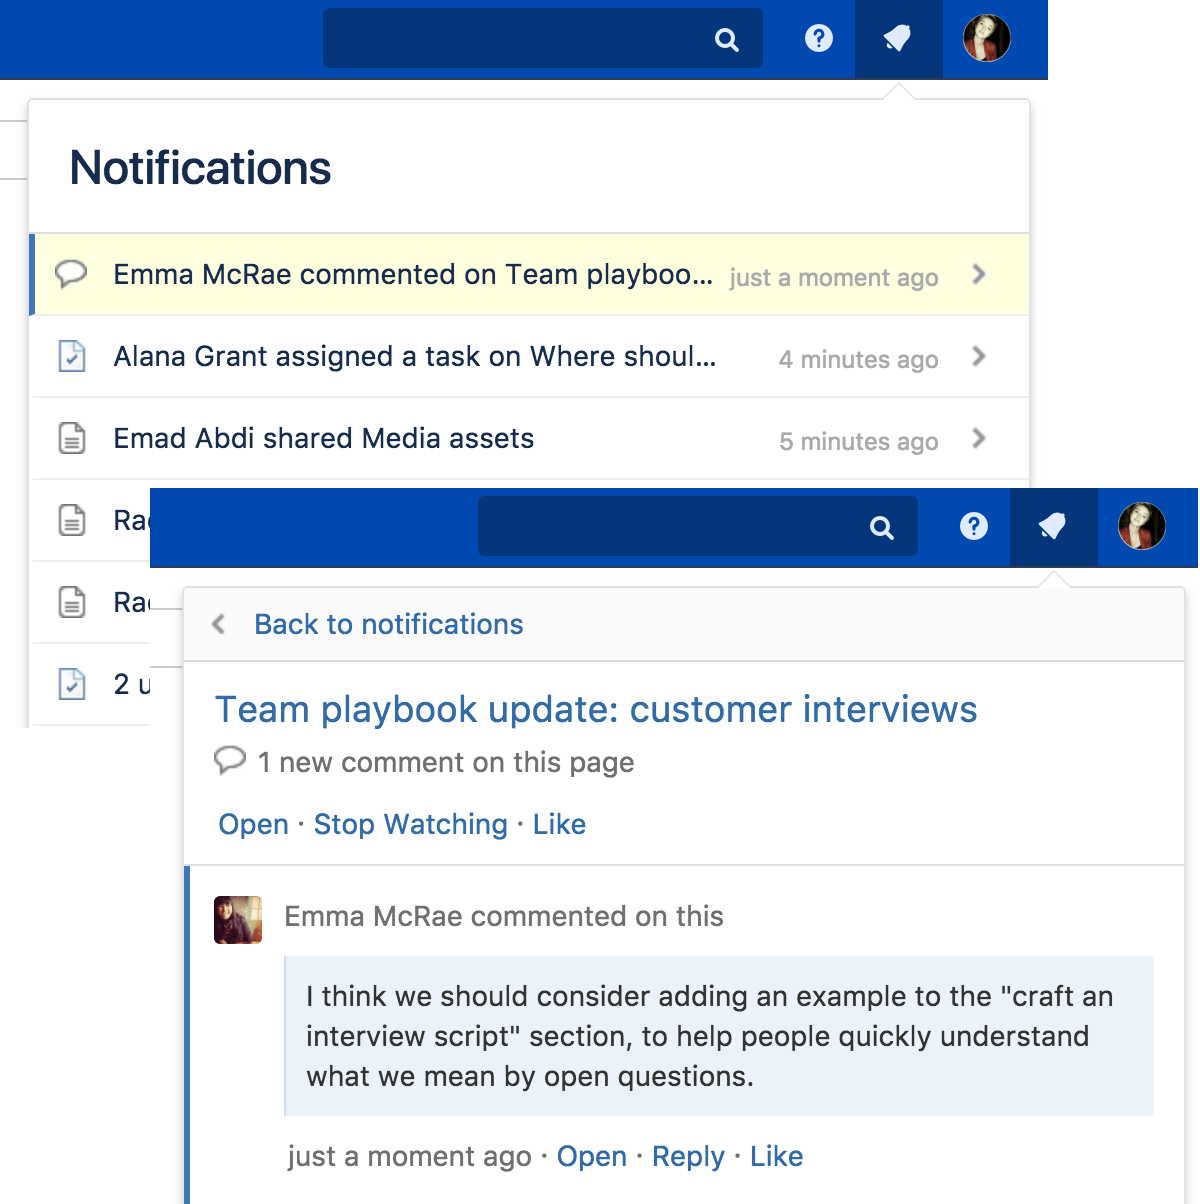
Task: Expand the Emma McRae notification using its chevron
Action: (x=979, y=275)
